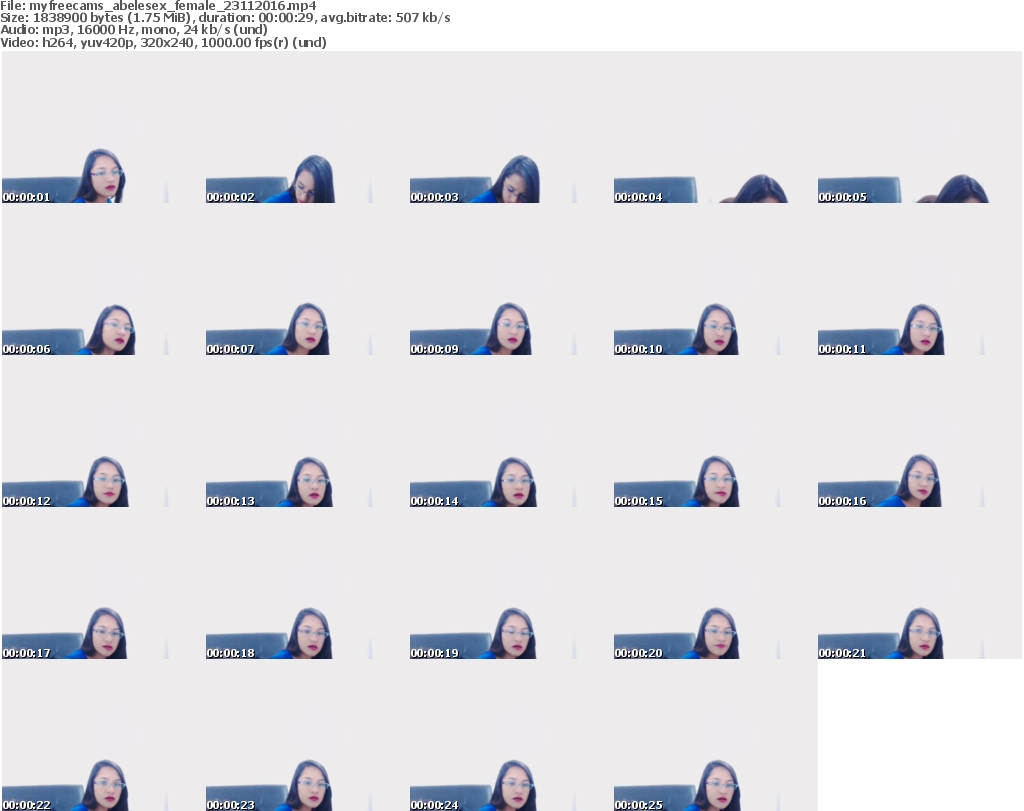Select the thumbnail stamped 00:00:15

point(716,431)
